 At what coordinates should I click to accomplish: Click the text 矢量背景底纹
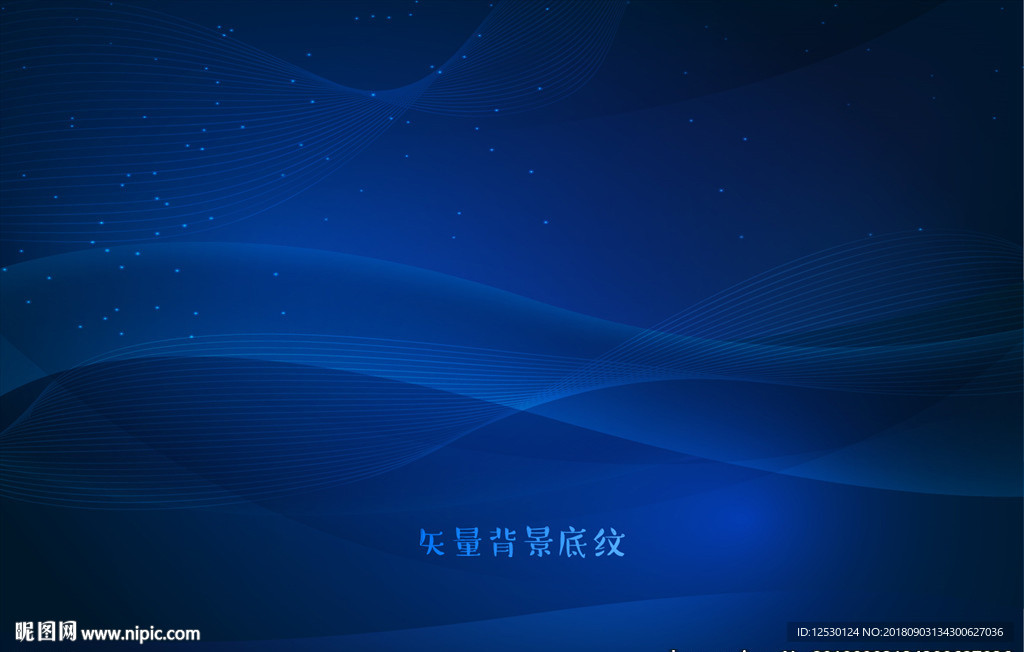522,543
